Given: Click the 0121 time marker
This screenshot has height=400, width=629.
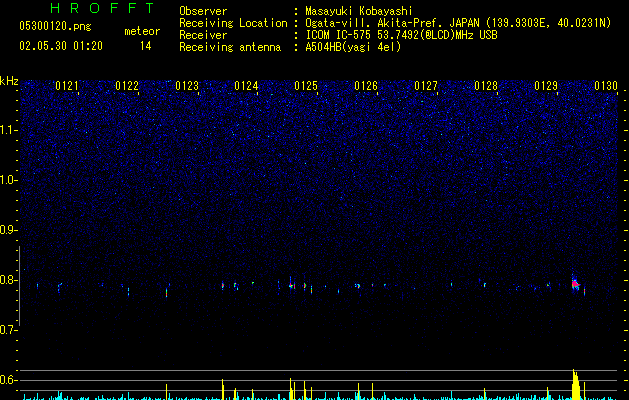Looking at the screenshot, I should 67,86.
